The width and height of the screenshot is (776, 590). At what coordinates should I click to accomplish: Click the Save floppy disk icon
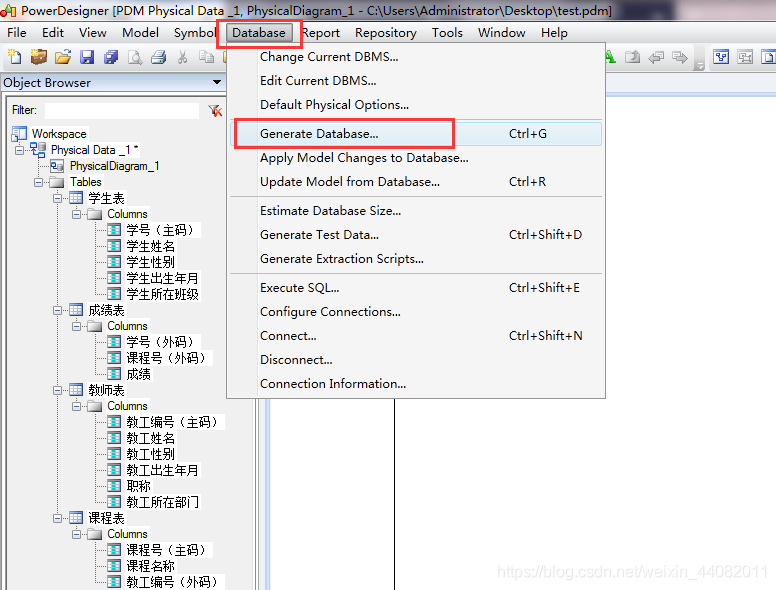tap(87, 57)
